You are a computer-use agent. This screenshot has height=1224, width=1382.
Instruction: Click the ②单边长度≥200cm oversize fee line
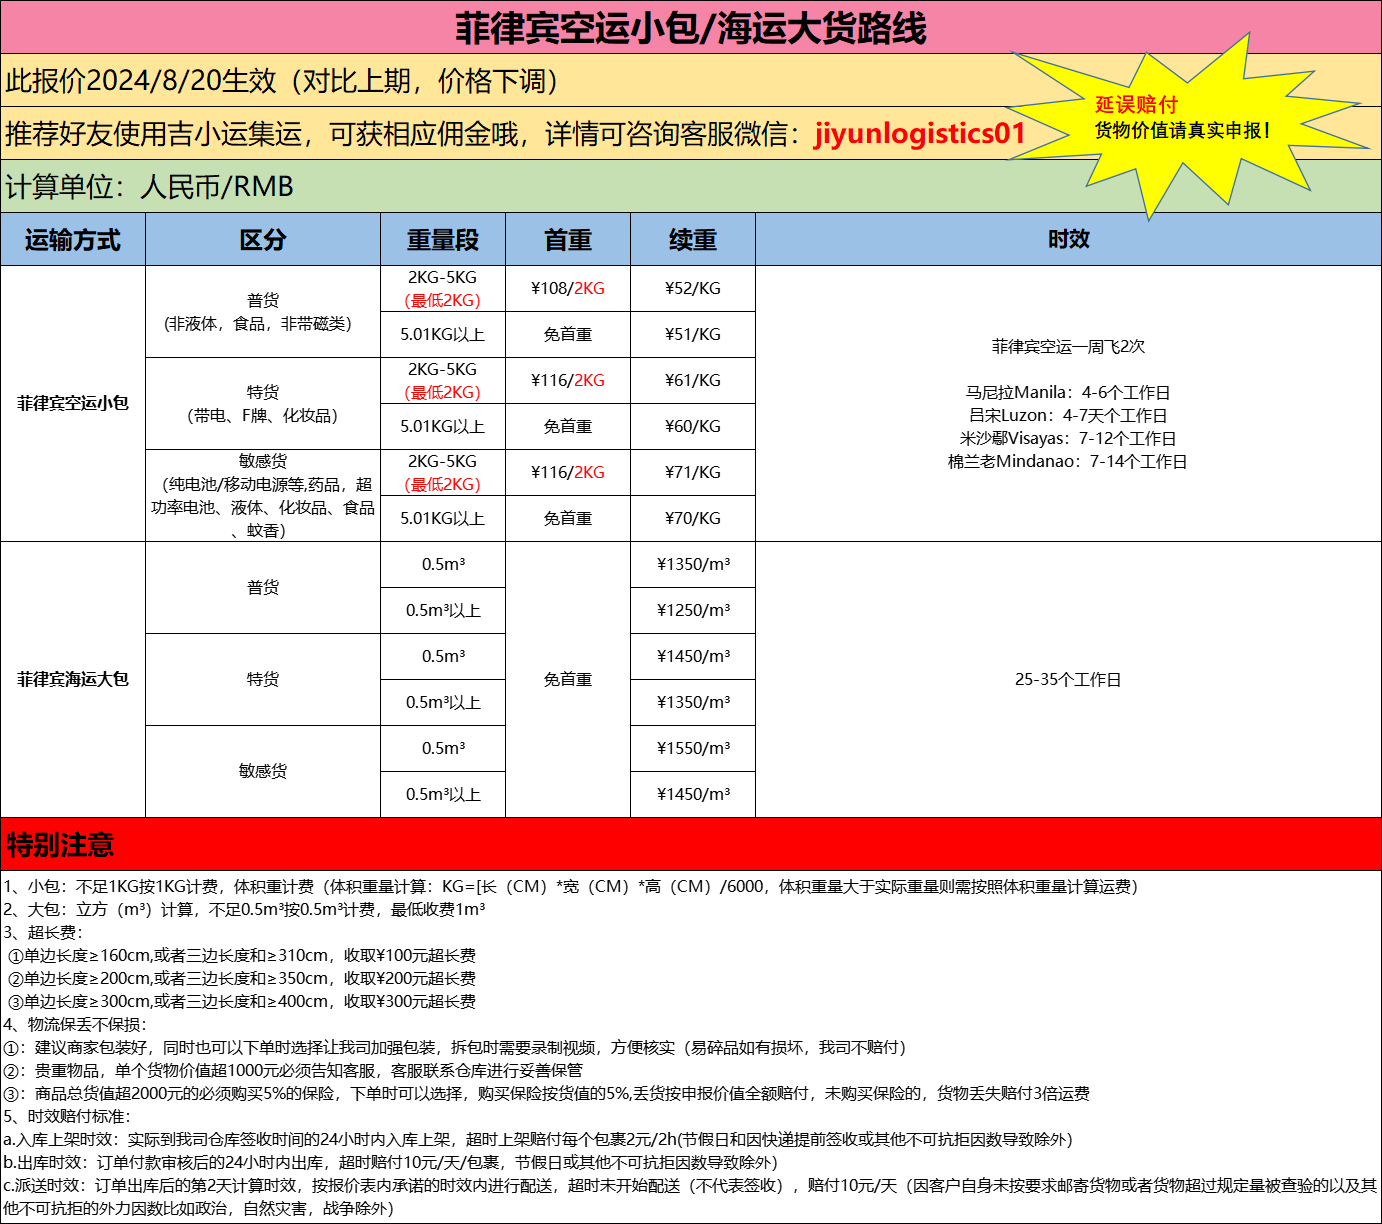point(241,978)
